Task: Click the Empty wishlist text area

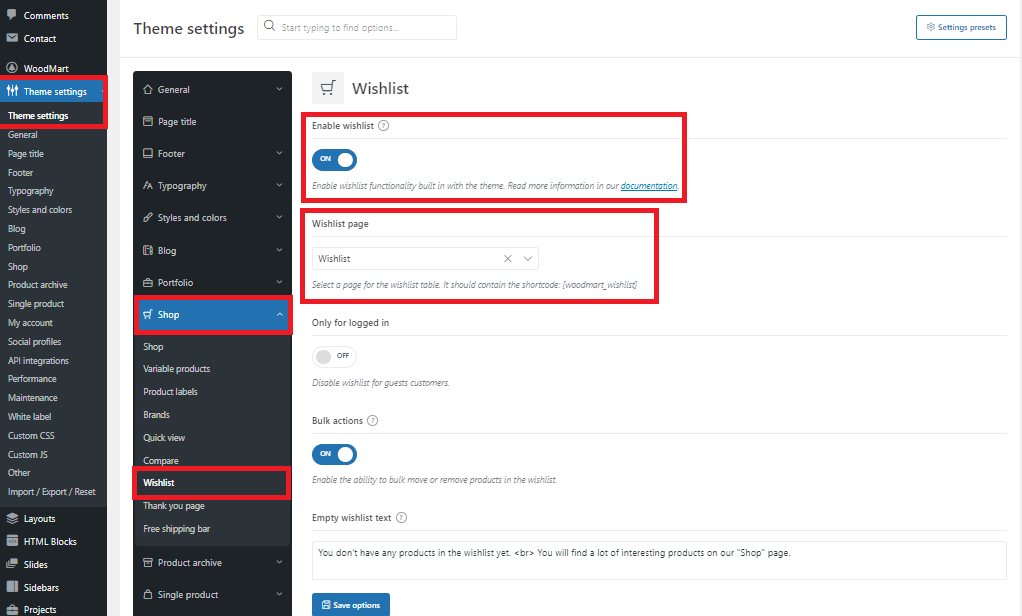Action: point(660,560)
